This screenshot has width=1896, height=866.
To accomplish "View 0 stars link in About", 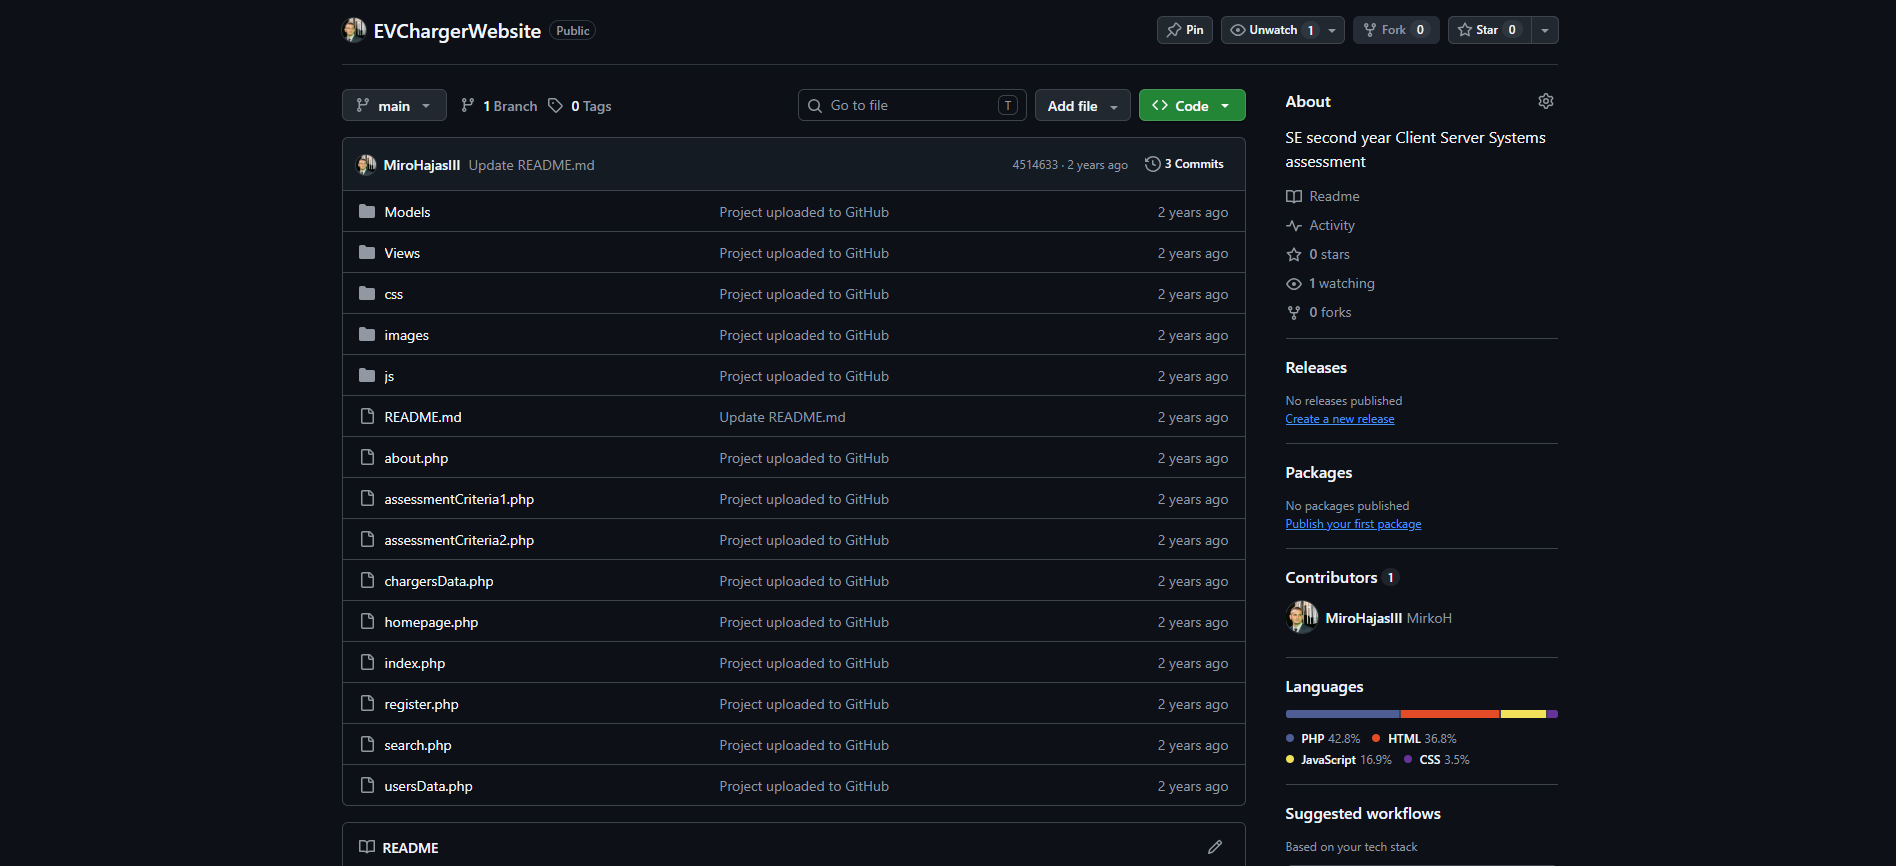I will coord(1318,254).
